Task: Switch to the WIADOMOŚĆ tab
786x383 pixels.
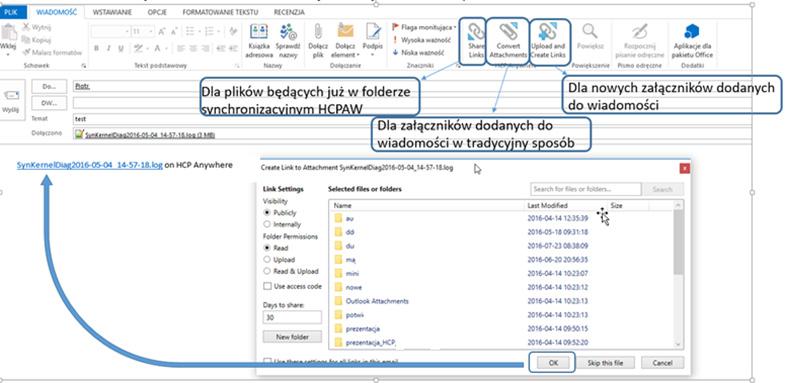Action: [57, 12]
